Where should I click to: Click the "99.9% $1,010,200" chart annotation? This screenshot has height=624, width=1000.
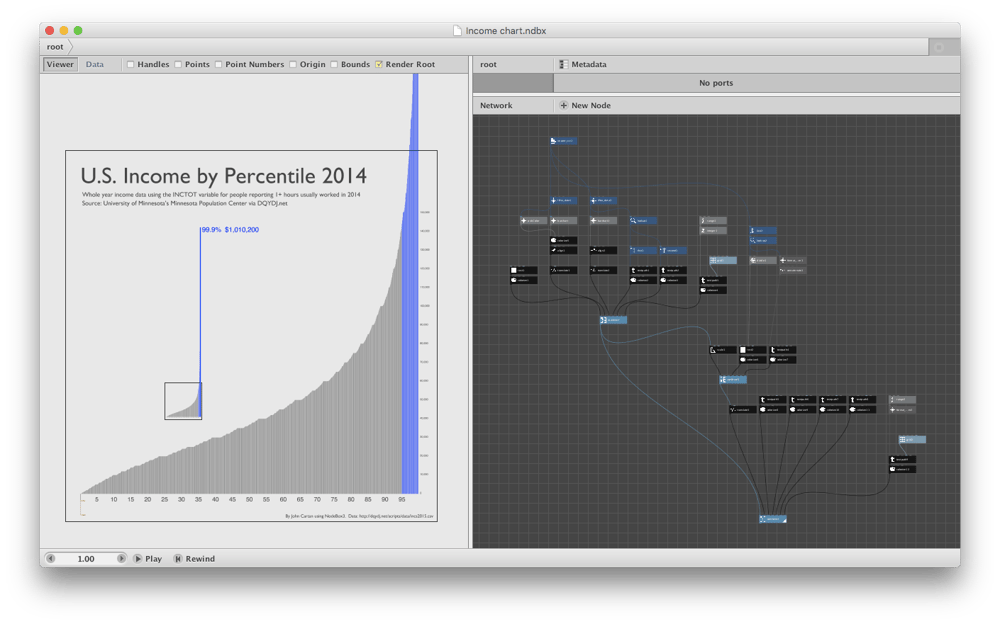pyautogui.click(x=230, y=230)
